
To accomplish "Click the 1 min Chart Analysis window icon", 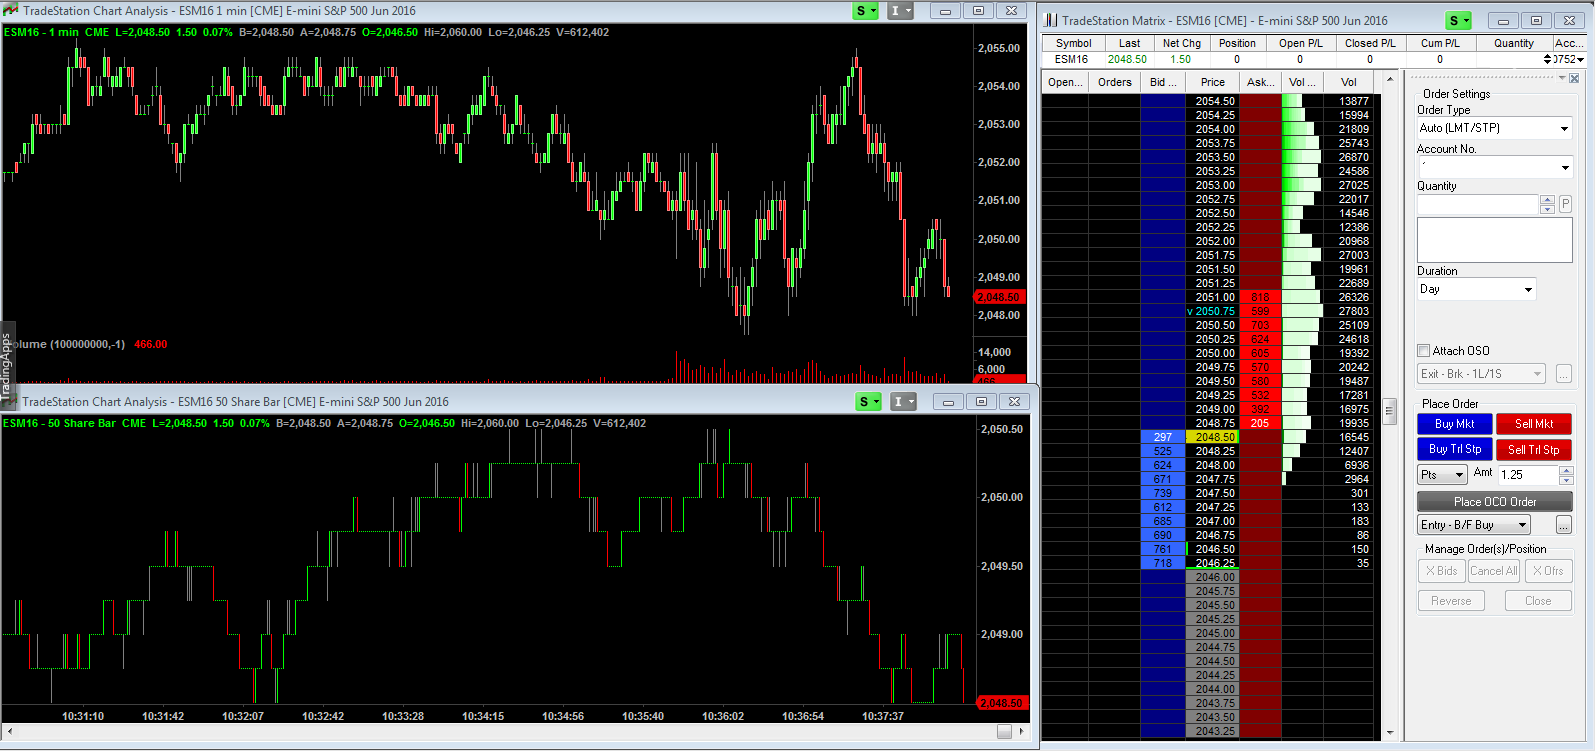I will point(11,11).
